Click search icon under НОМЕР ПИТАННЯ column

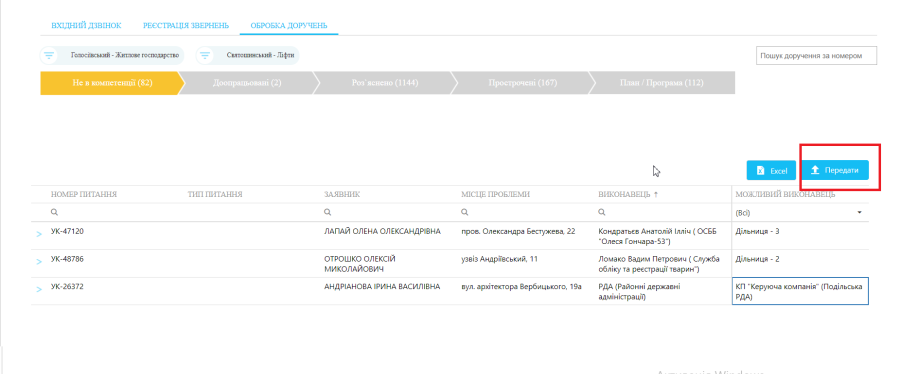point(55,212)
